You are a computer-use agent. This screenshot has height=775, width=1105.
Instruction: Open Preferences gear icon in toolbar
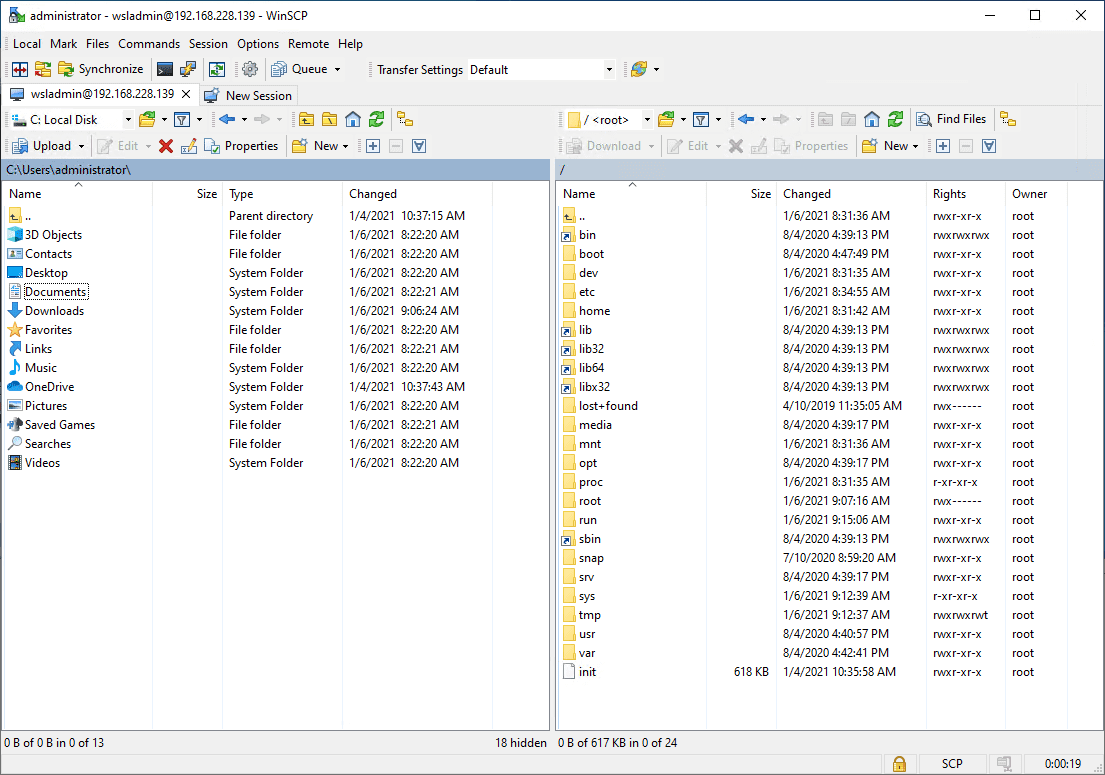point(250,69)
